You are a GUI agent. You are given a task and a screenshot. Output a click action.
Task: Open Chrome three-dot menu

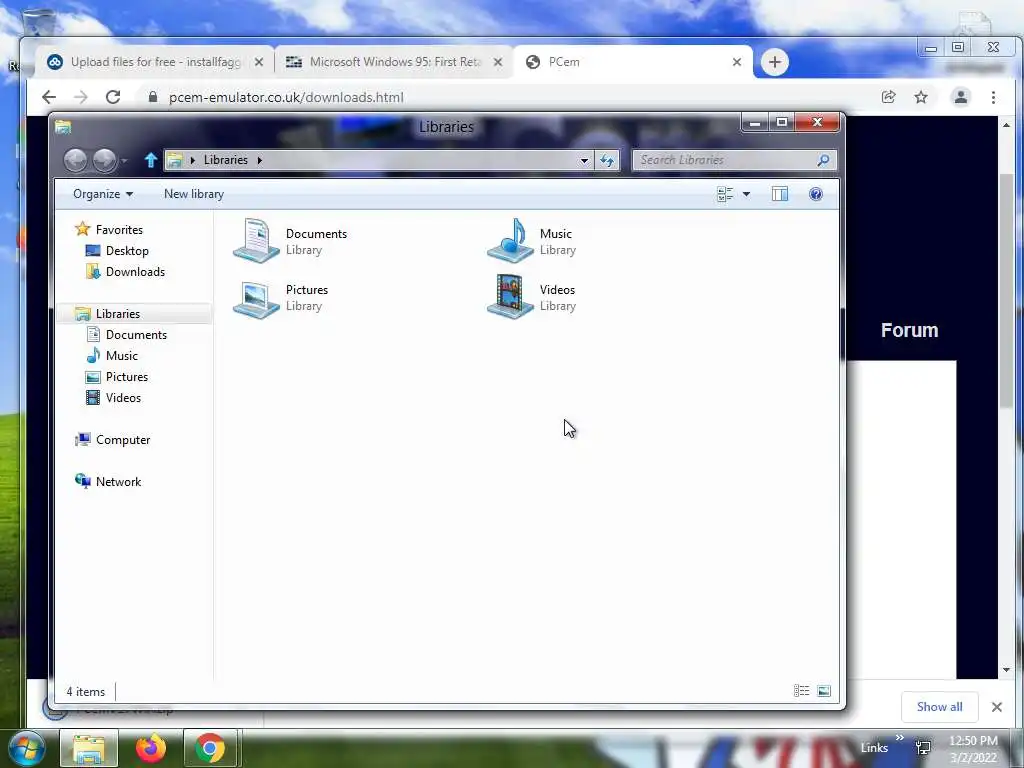pyautogui.click(x=993, y=97)
